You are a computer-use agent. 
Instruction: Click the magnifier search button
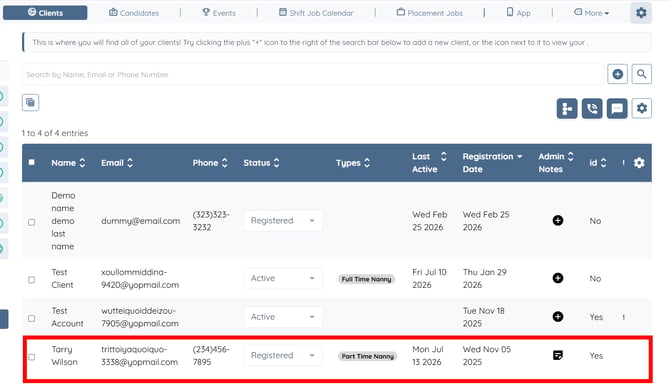[641, 74]
